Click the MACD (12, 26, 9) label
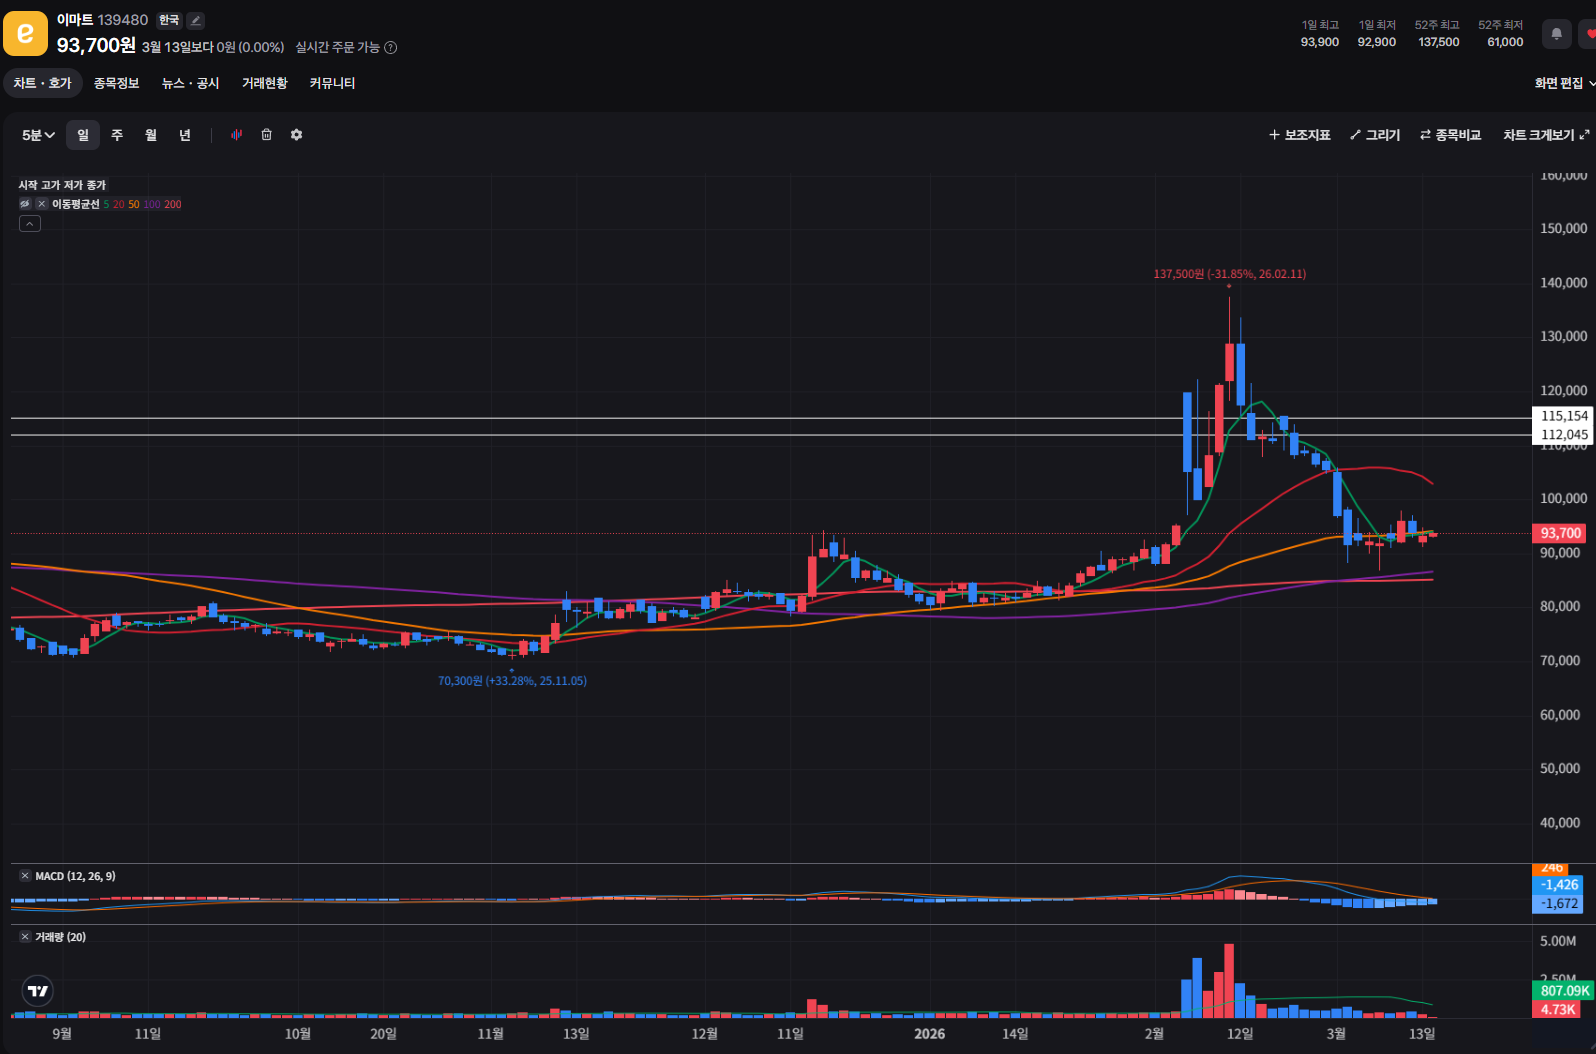The width and height of the screenshot is (1596, 1054). tap(75, 876)
